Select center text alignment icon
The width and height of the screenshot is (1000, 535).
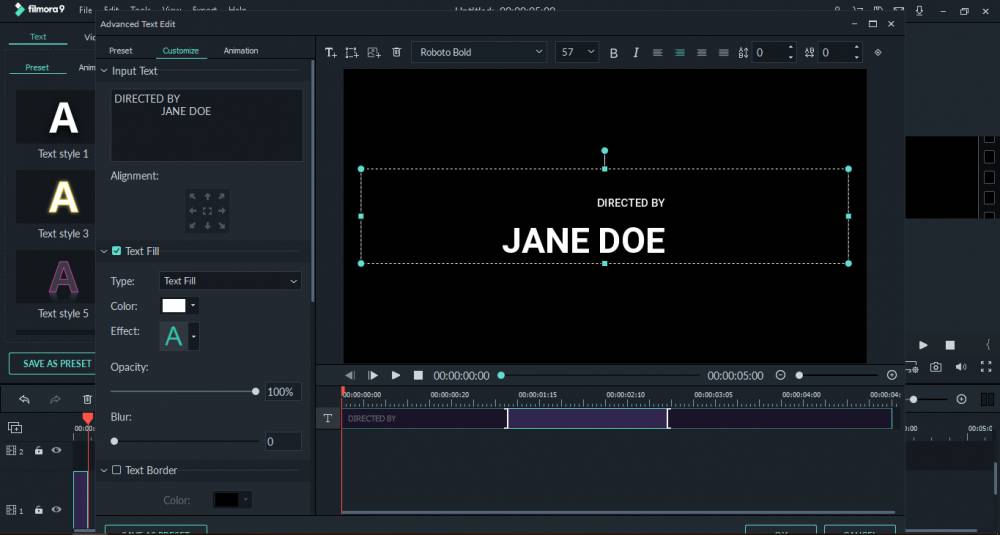pyautogui.click(x=680, y=53)
